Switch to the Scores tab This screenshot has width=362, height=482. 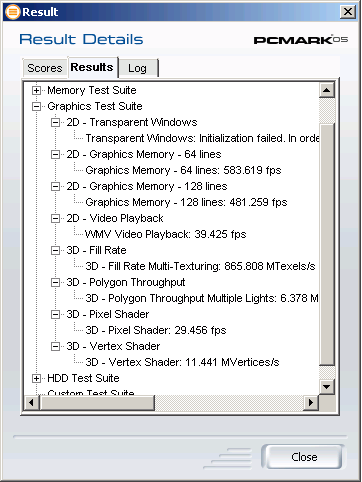pyautogui.click(x=45, y=68)
